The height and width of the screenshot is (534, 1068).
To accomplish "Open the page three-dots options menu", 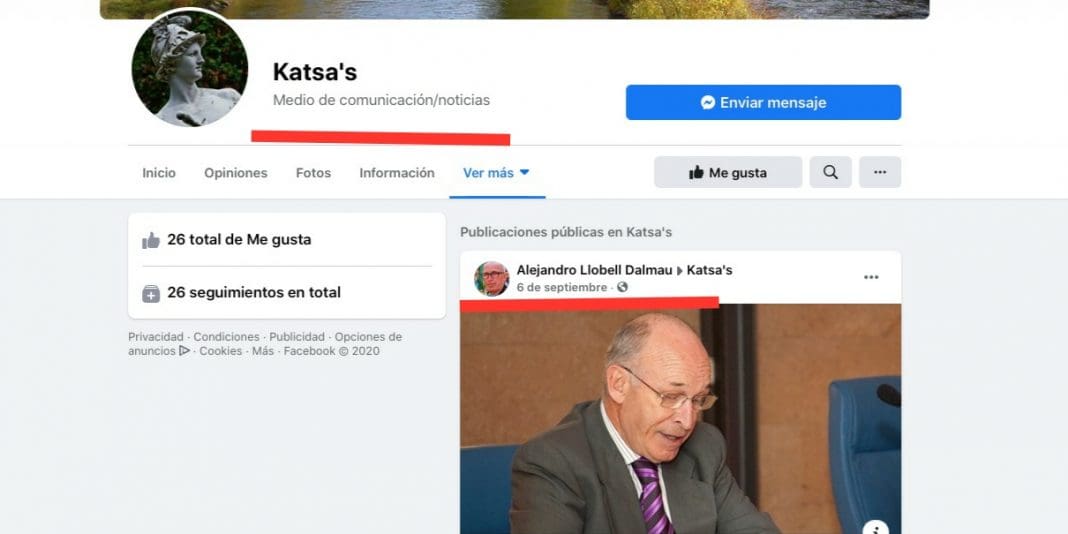I will [x=880, y=172].
